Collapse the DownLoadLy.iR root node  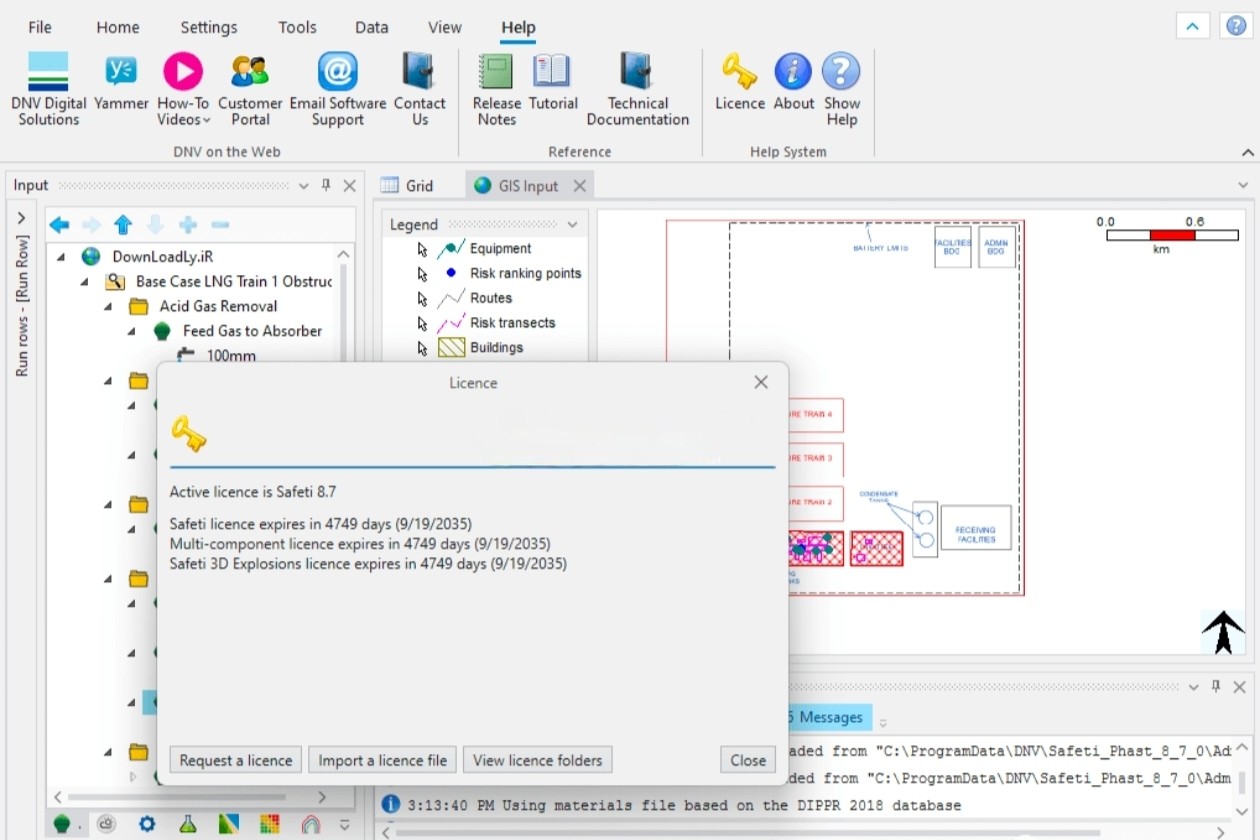point(62,257)
